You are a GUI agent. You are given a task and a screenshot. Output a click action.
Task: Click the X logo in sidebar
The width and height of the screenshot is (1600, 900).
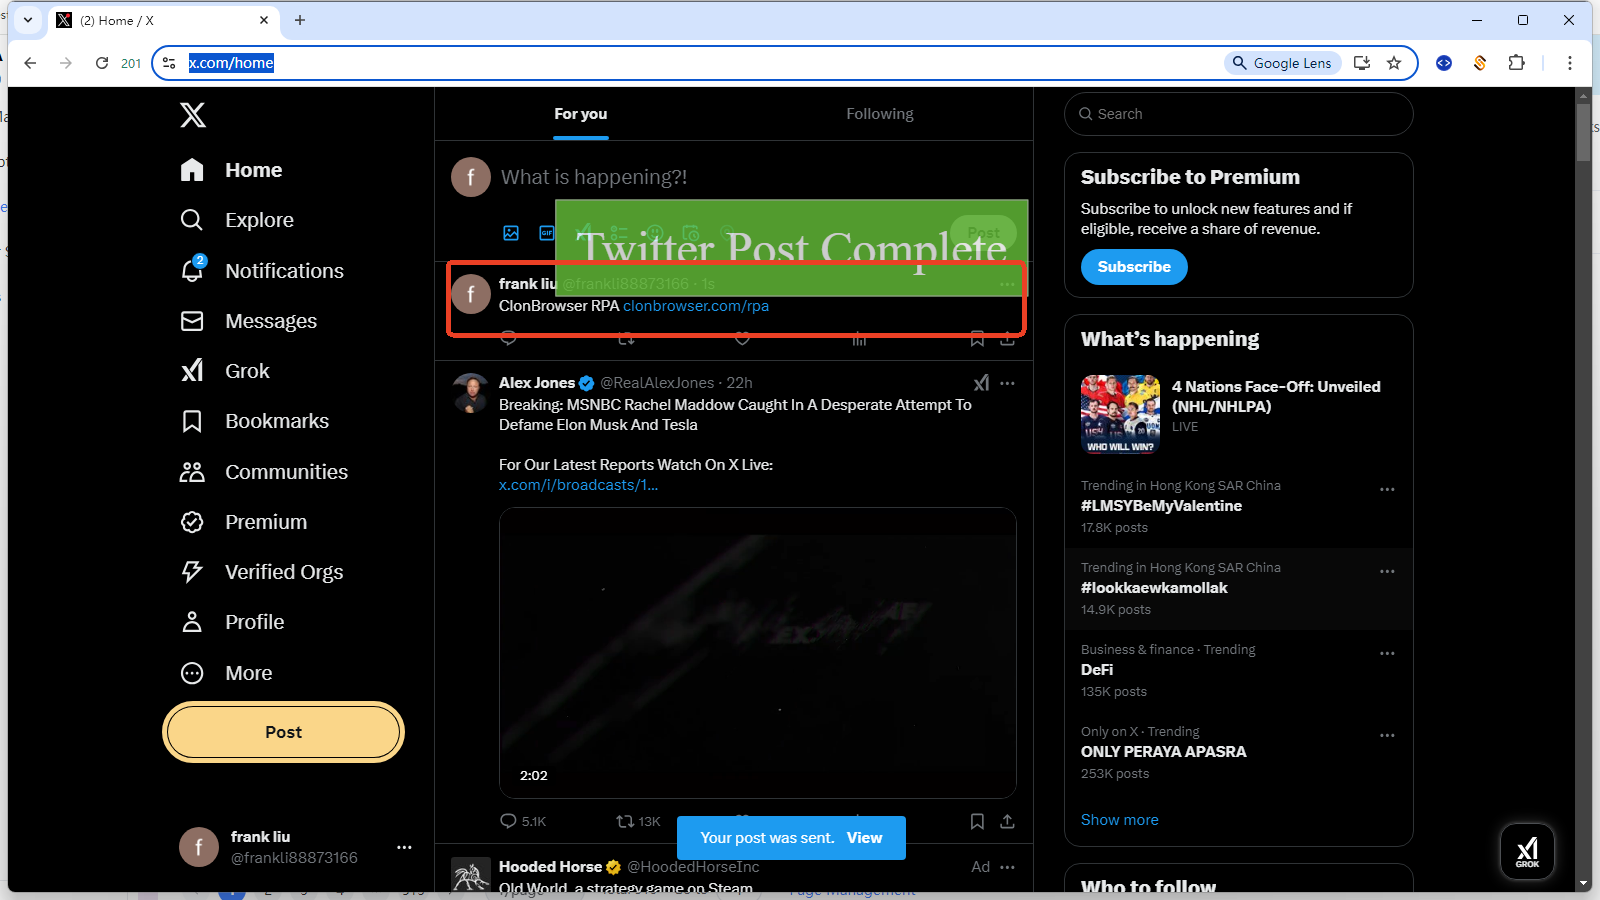pyautogui.click(x=193, y=115)
